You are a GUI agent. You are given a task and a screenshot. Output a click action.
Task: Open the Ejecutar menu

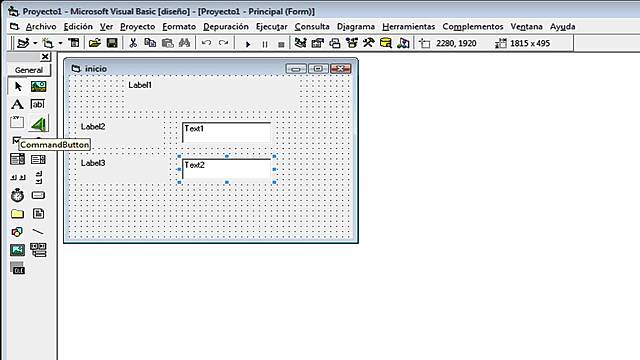(x=271, y=27)
